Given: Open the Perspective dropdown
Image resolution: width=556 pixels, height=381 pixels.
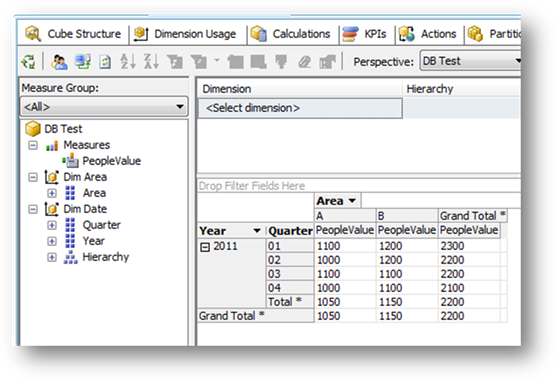Looking at the screenshot, I should click(x=470, y=61).
